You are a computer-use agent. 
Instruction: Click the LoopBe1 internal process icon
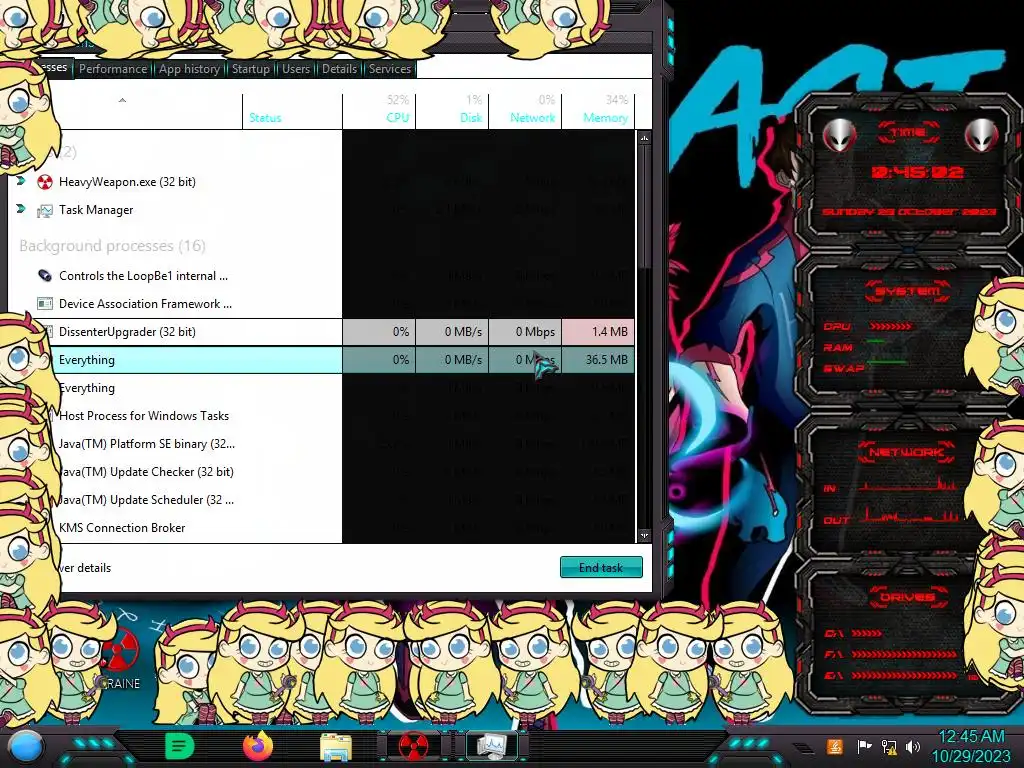(x=44, y=276)
